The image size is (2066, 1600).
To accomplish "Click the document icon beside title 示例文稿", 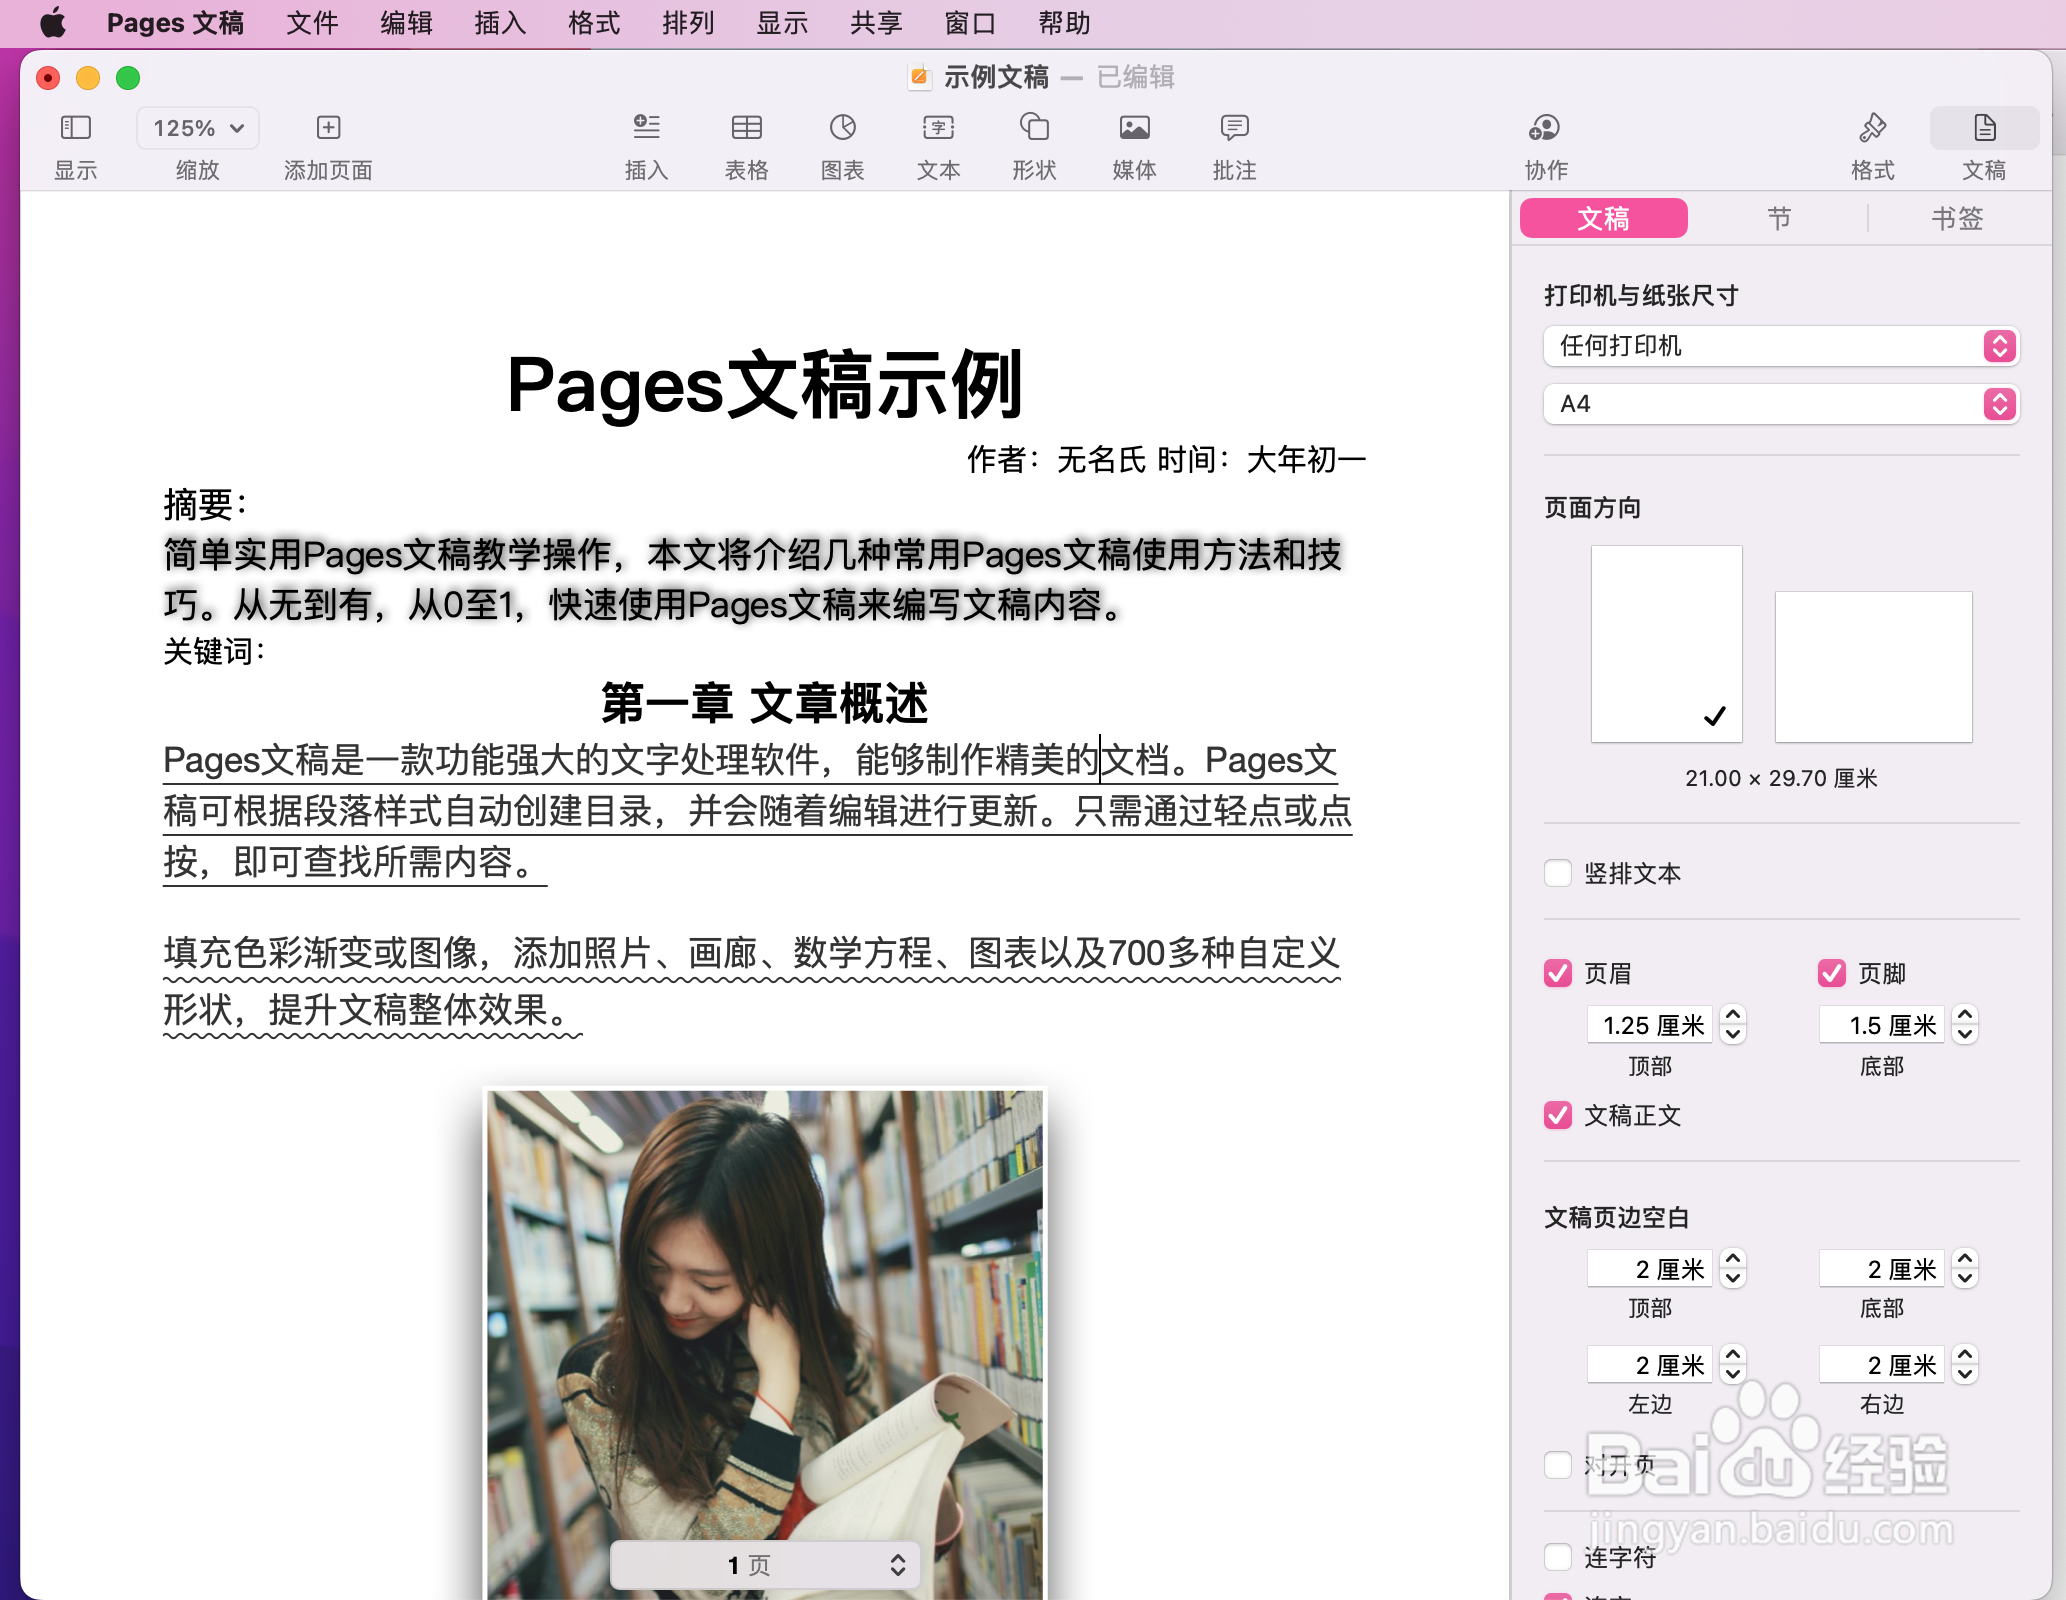I will (x=919, y=77).
